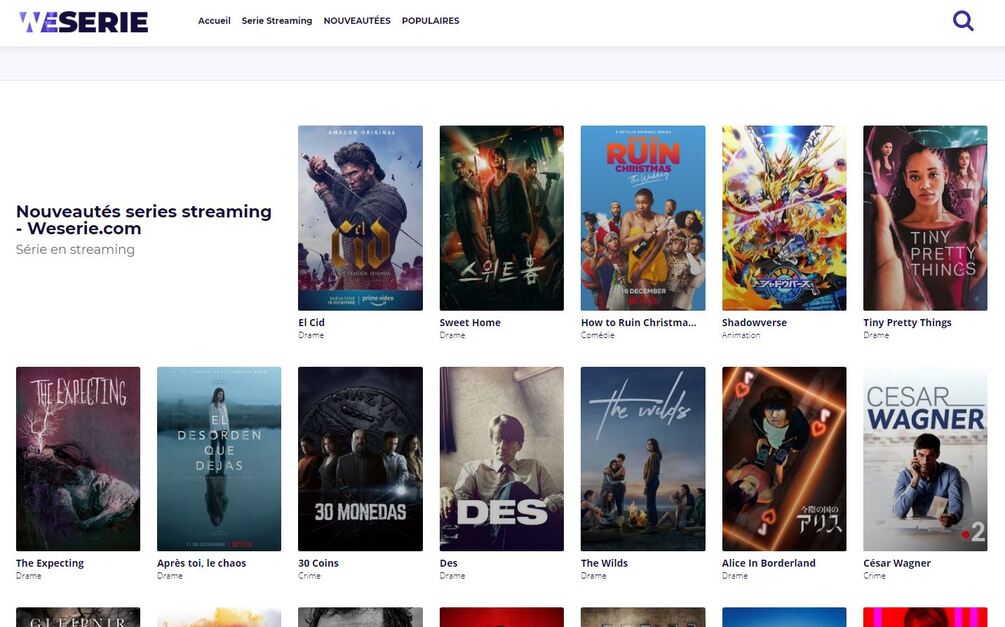Open the Cesar Wagner poster
This screenshot has height=627, width=1005.
point(926,459)
